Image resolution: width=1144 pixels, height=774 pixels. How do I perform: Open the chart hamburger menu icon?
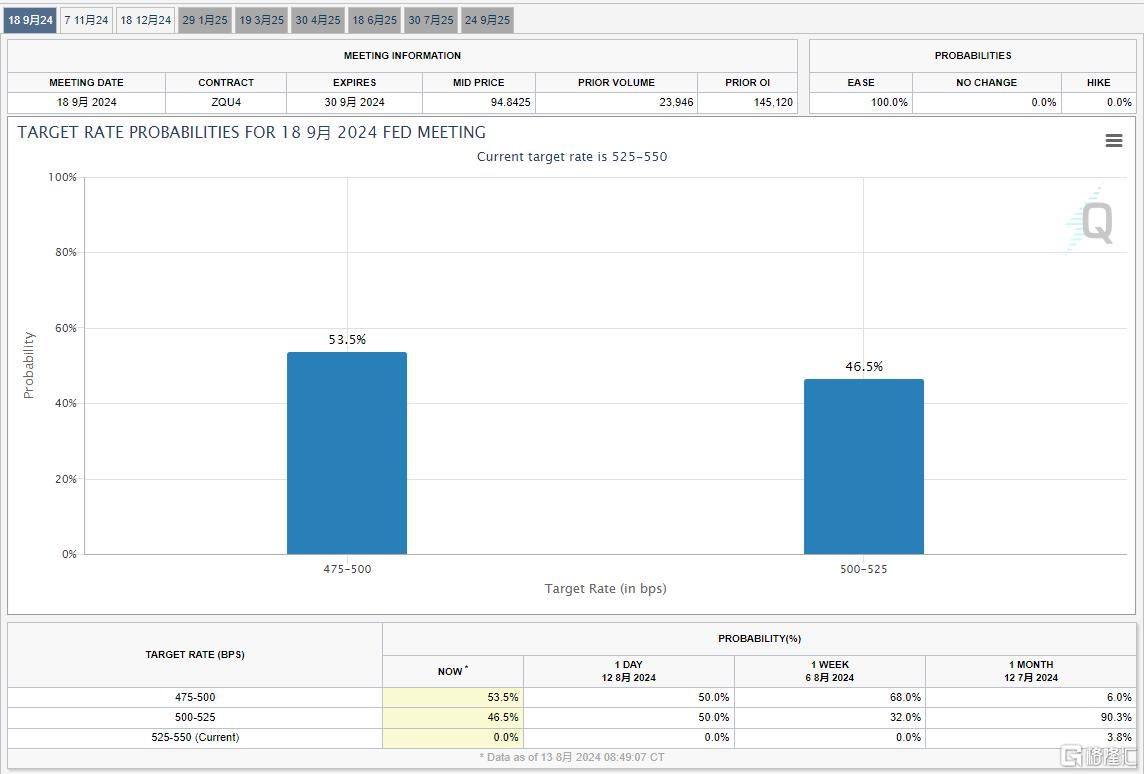(1113, 141)
